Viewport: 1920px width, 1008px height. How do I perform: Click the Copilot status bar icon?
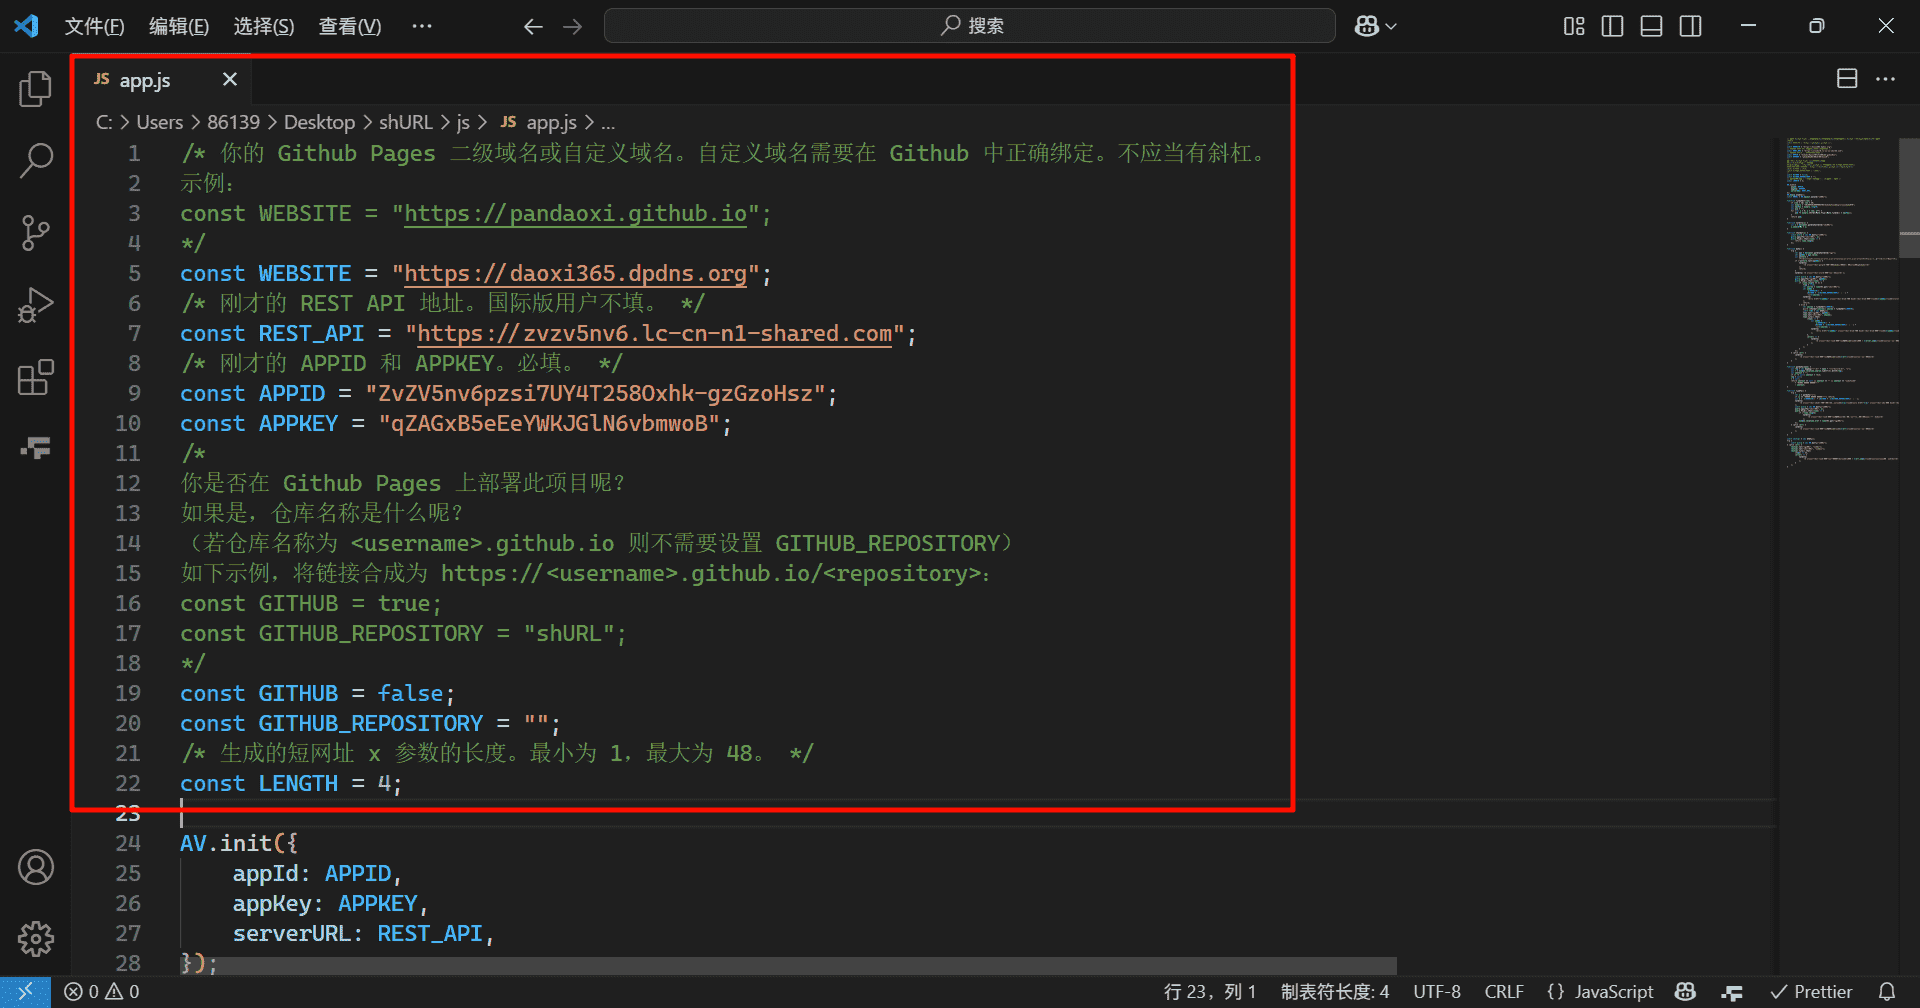1686,992
